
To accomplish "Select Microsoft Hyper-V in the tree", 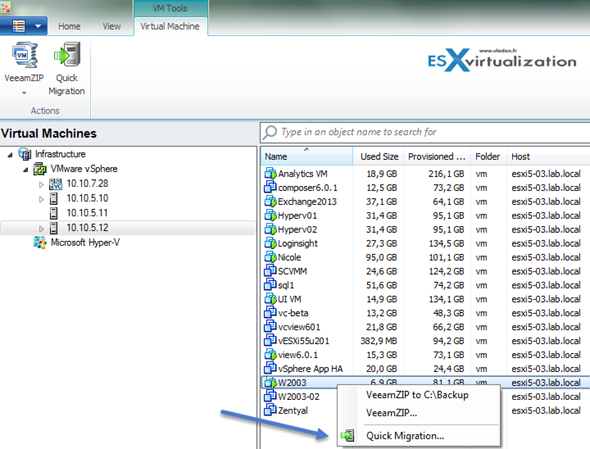I will pyautogui.click(x=85, y=243).
